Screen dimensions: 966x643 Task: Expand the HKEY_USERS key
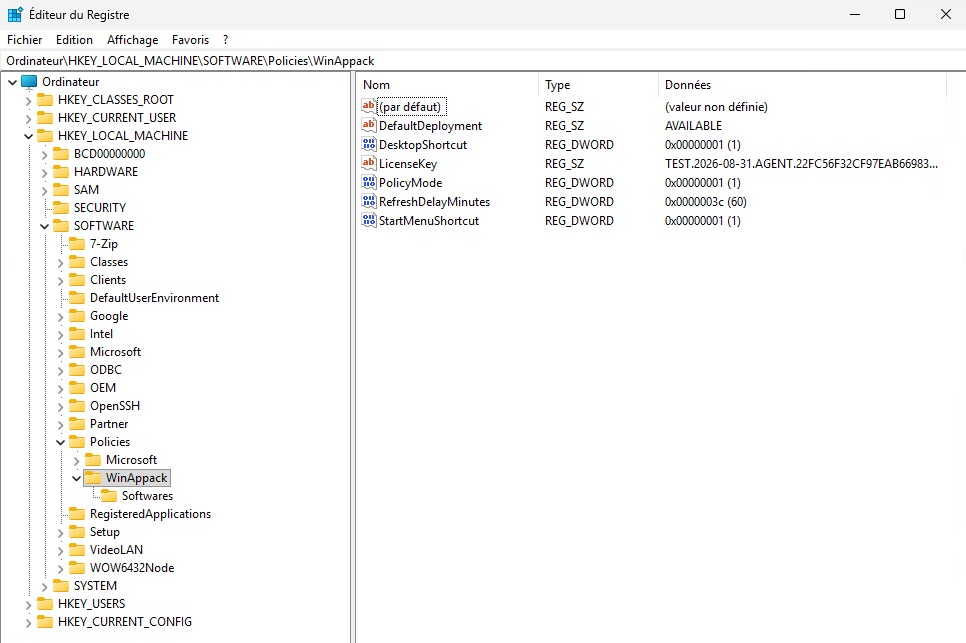pyautogui.click(x=28, y=605)
